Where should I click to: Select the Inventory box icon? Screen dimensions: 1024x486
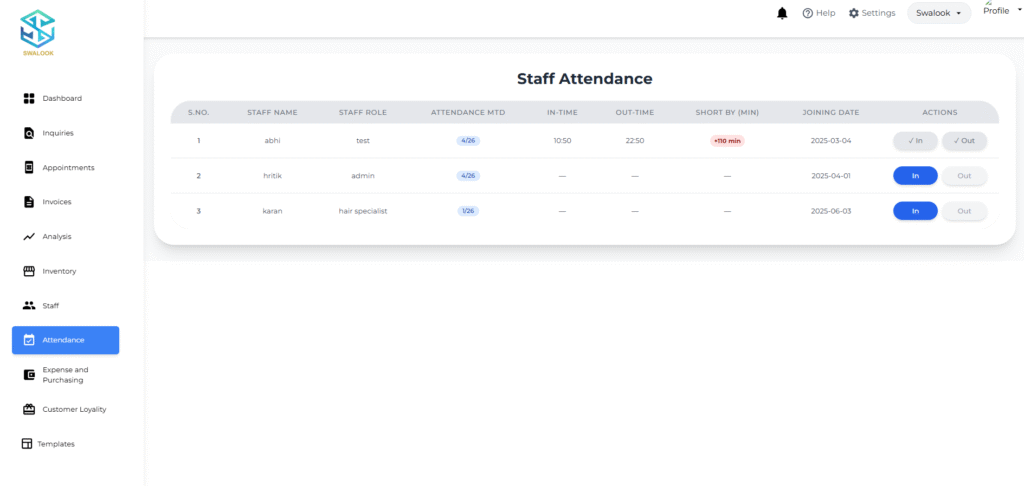(29, 271)
